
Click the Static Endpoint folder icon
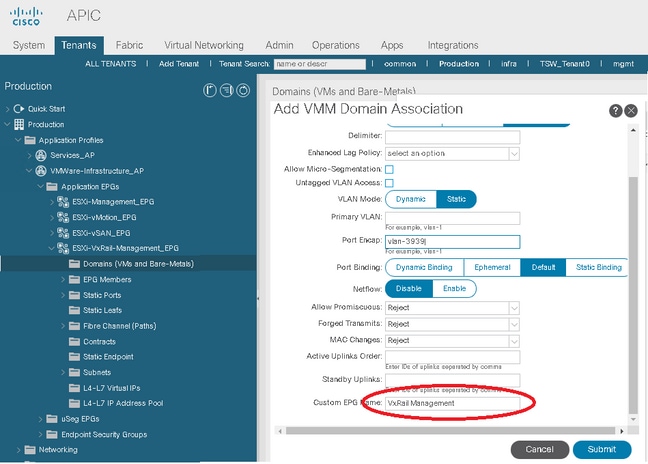(74, 357)
